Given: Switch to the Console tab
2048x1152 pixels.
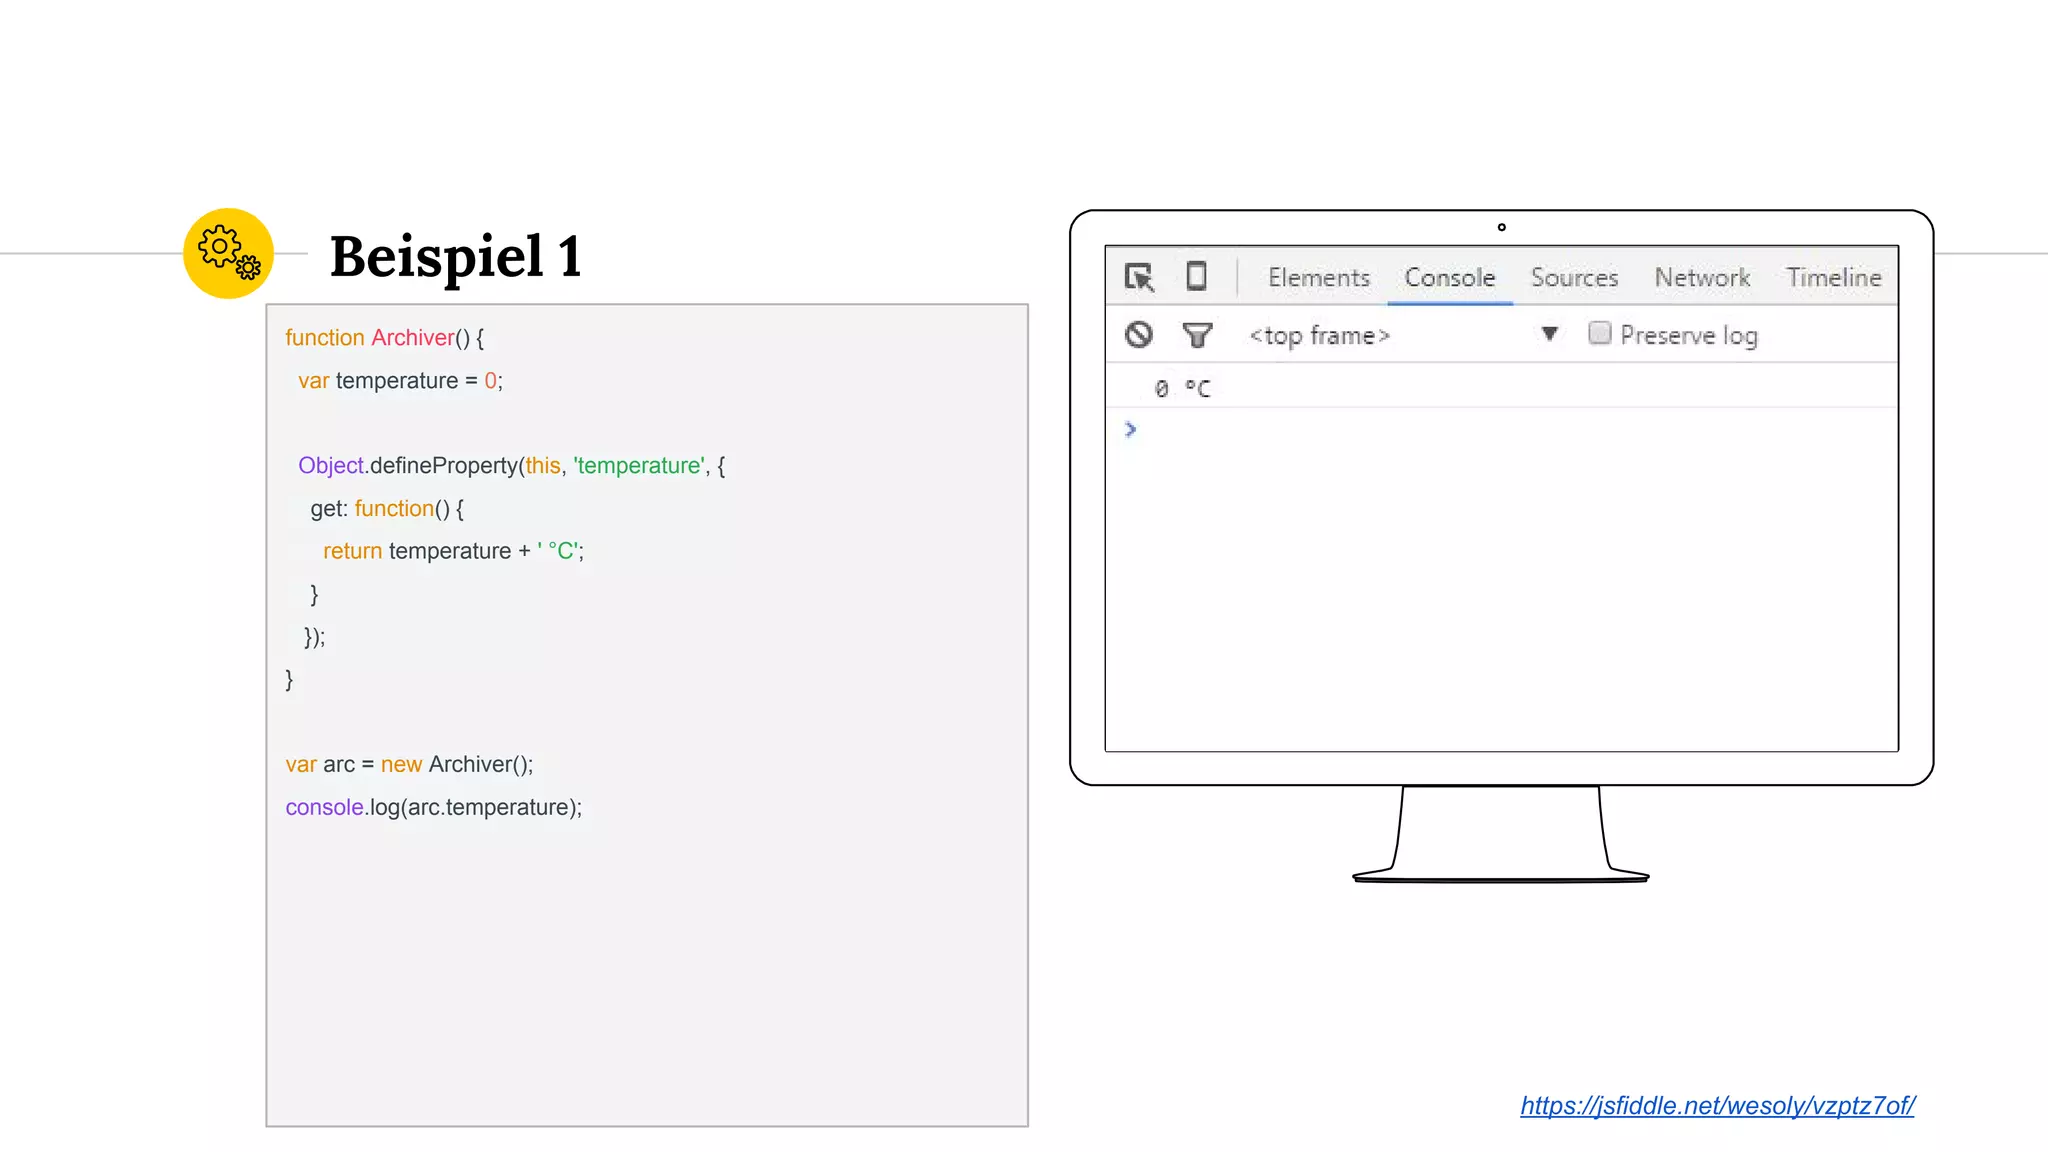Looking at the screenshot, I should (1449, 278).
